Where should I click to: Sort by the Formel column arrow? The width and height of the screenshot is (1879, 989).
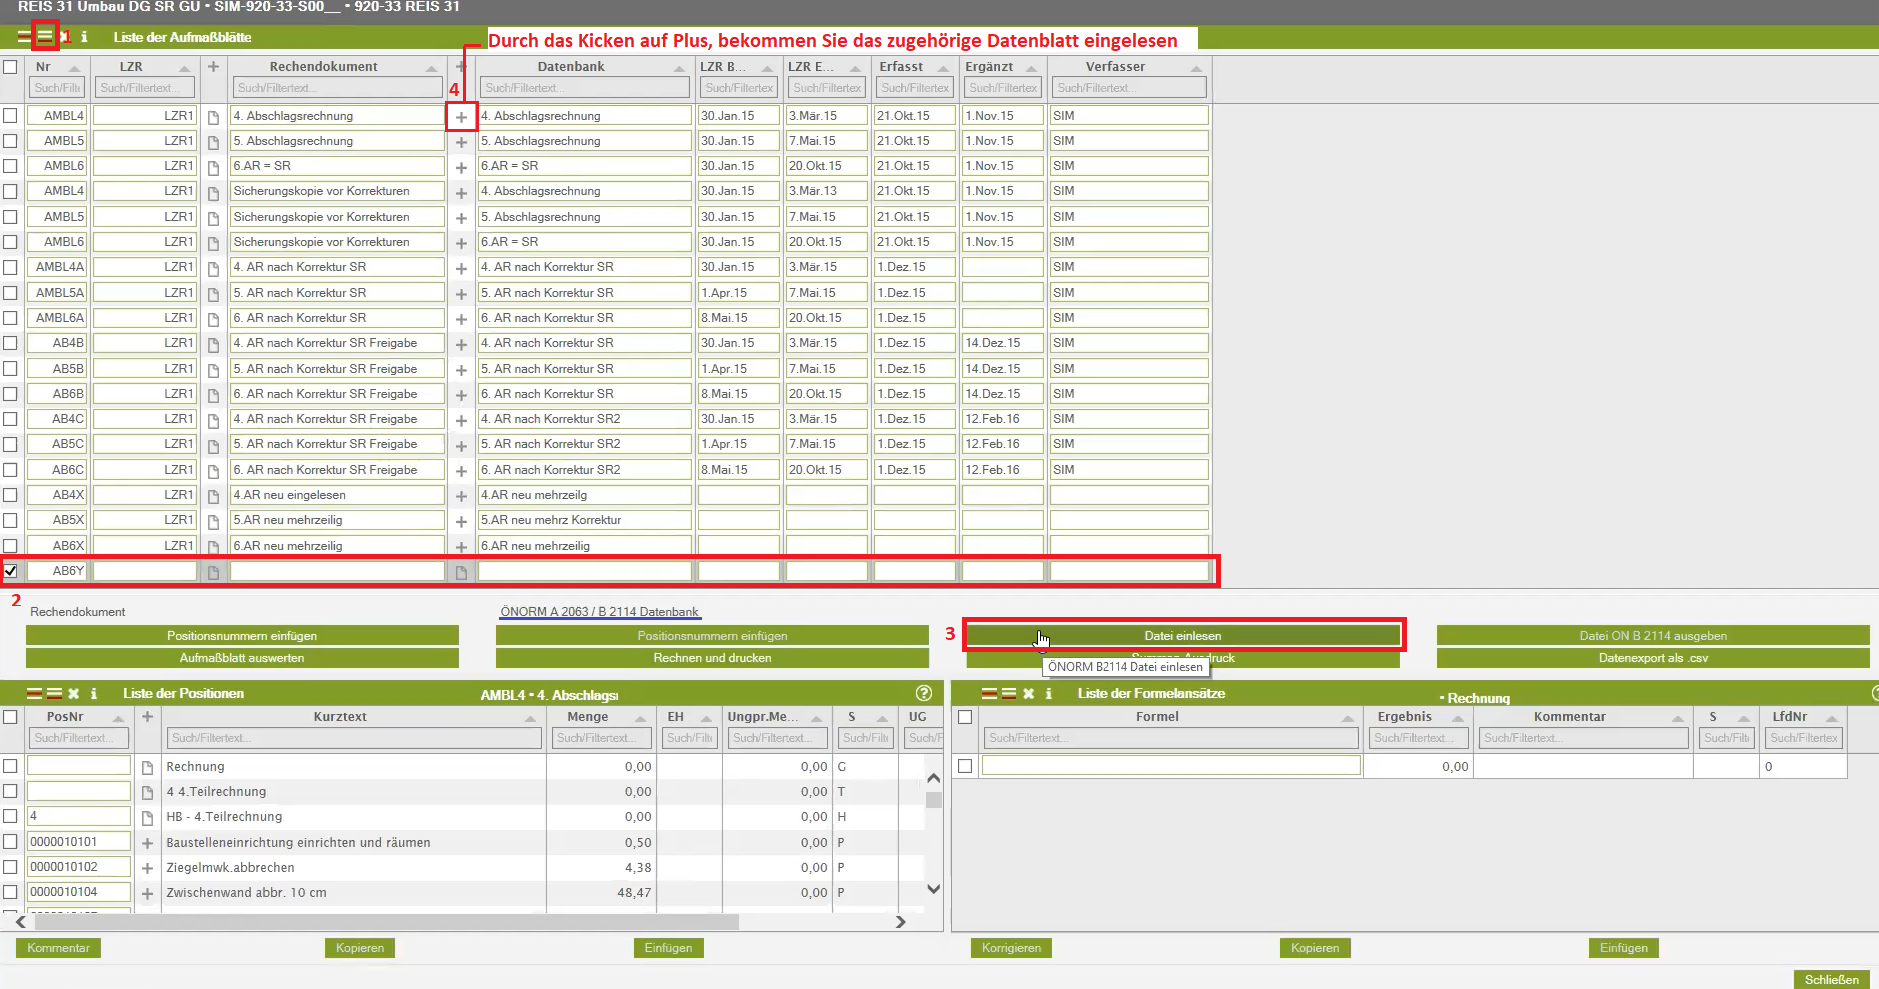click(x=1348, y=718)
